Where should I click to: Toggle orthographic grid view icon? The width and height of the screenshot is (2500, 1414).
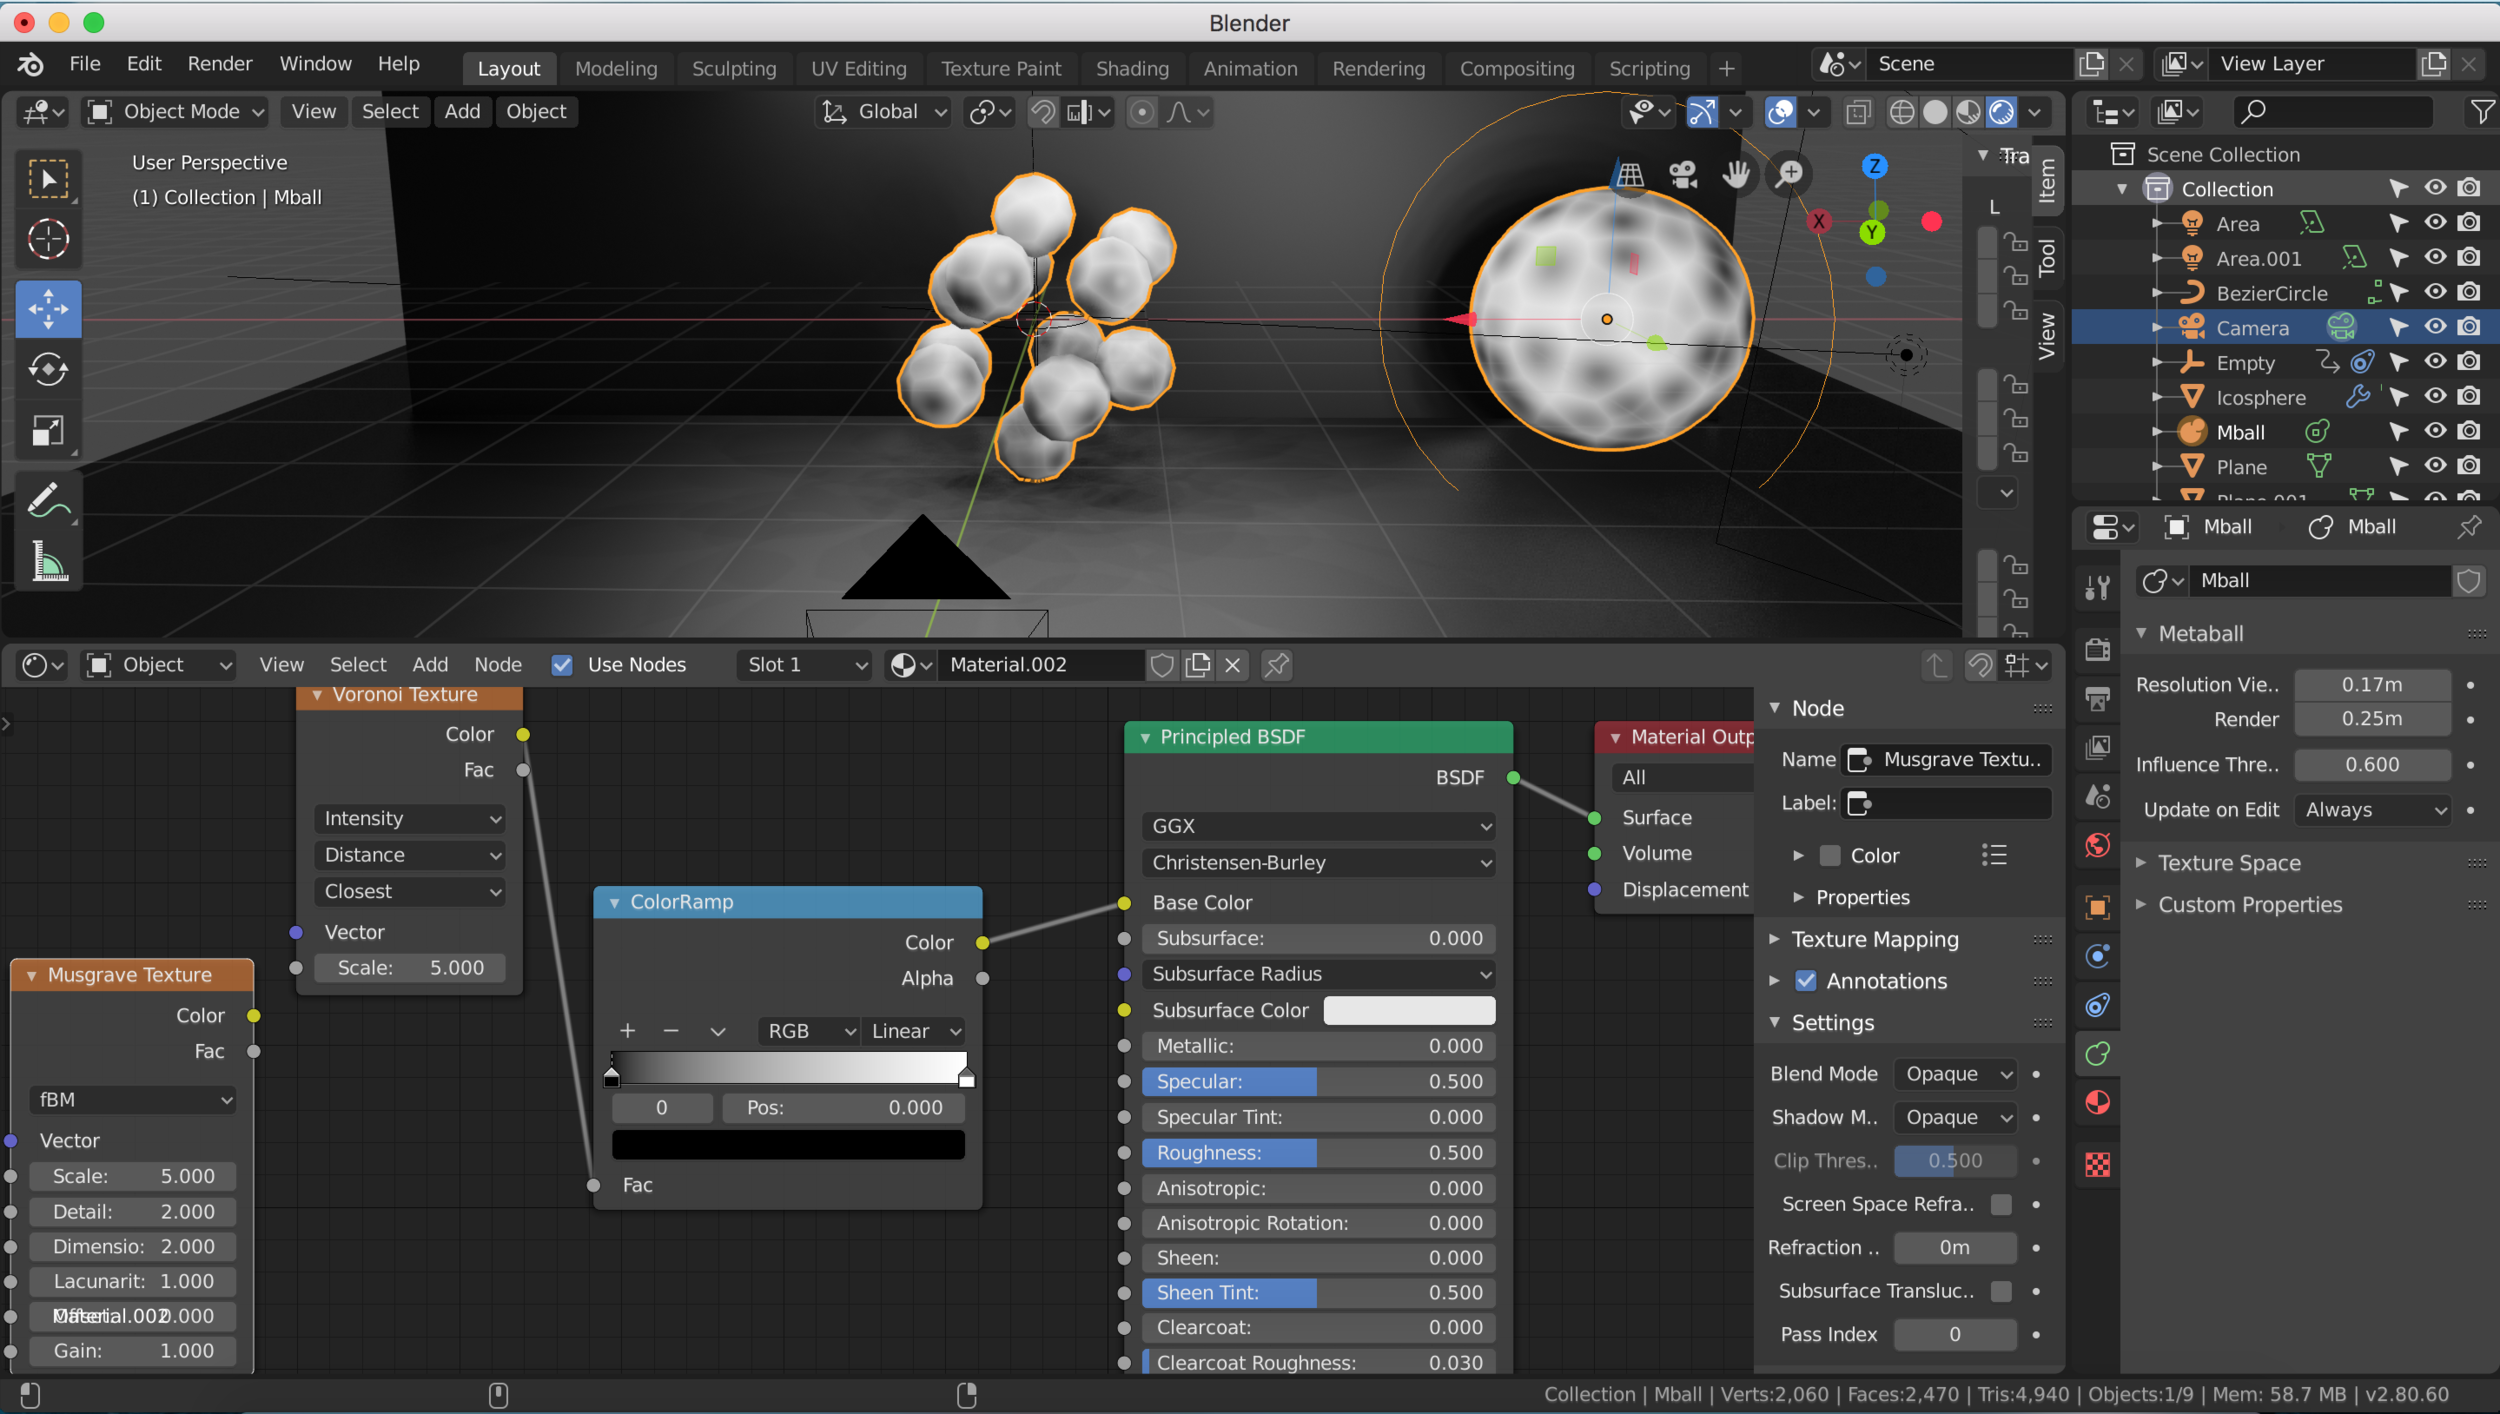[1630, 175]
